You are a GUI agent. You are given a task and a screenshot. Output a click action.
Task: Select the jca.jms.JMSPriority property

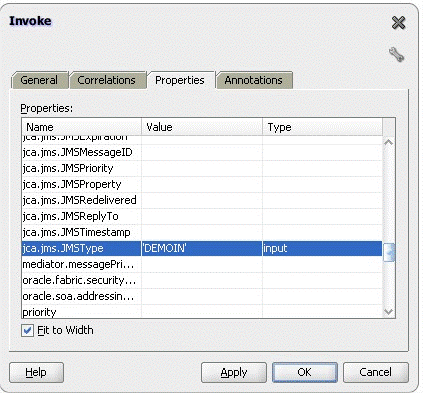202,168
